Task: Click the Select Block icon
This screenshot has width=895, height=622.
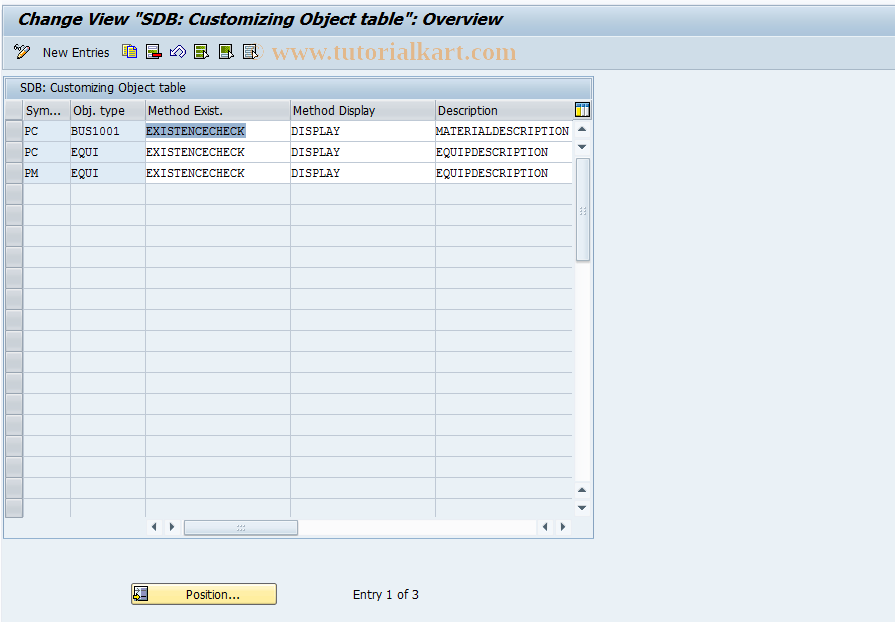Action: pyautogui.click(x=226, y=52)
